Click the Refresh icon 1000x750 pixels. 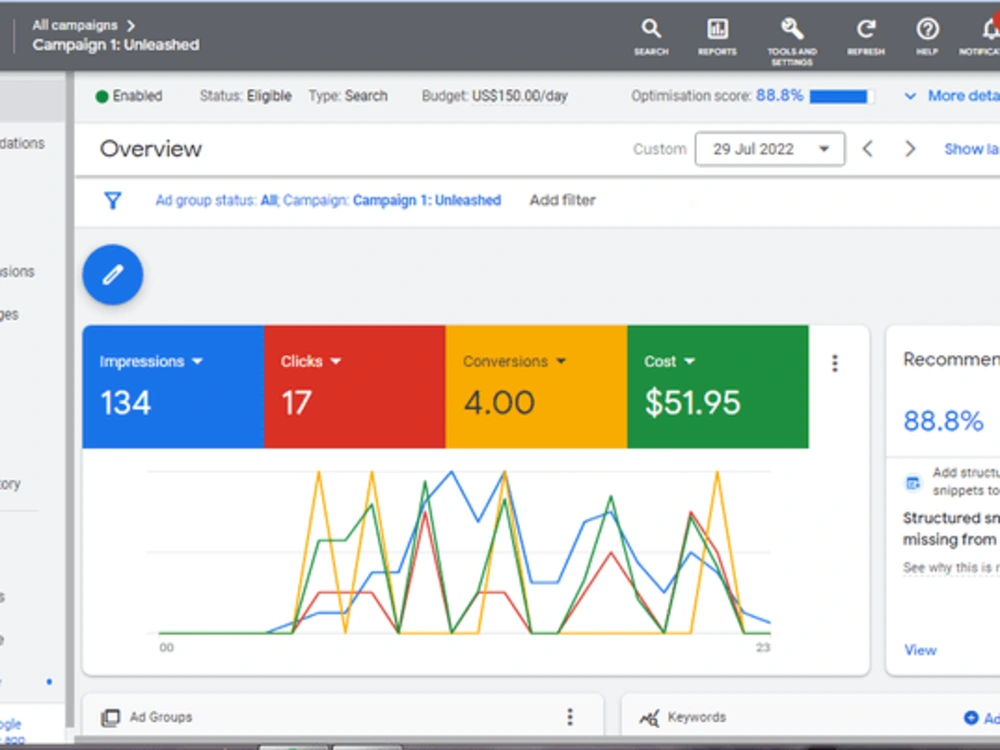(x=865, y=29)
